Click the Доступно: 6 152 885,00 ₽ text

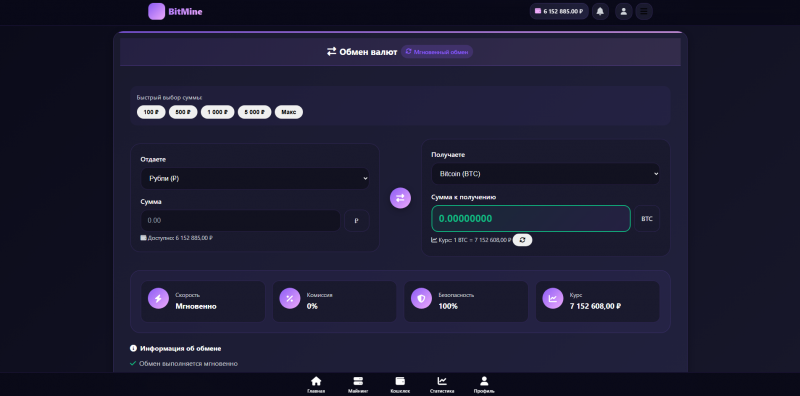click(x=177, y=238)
